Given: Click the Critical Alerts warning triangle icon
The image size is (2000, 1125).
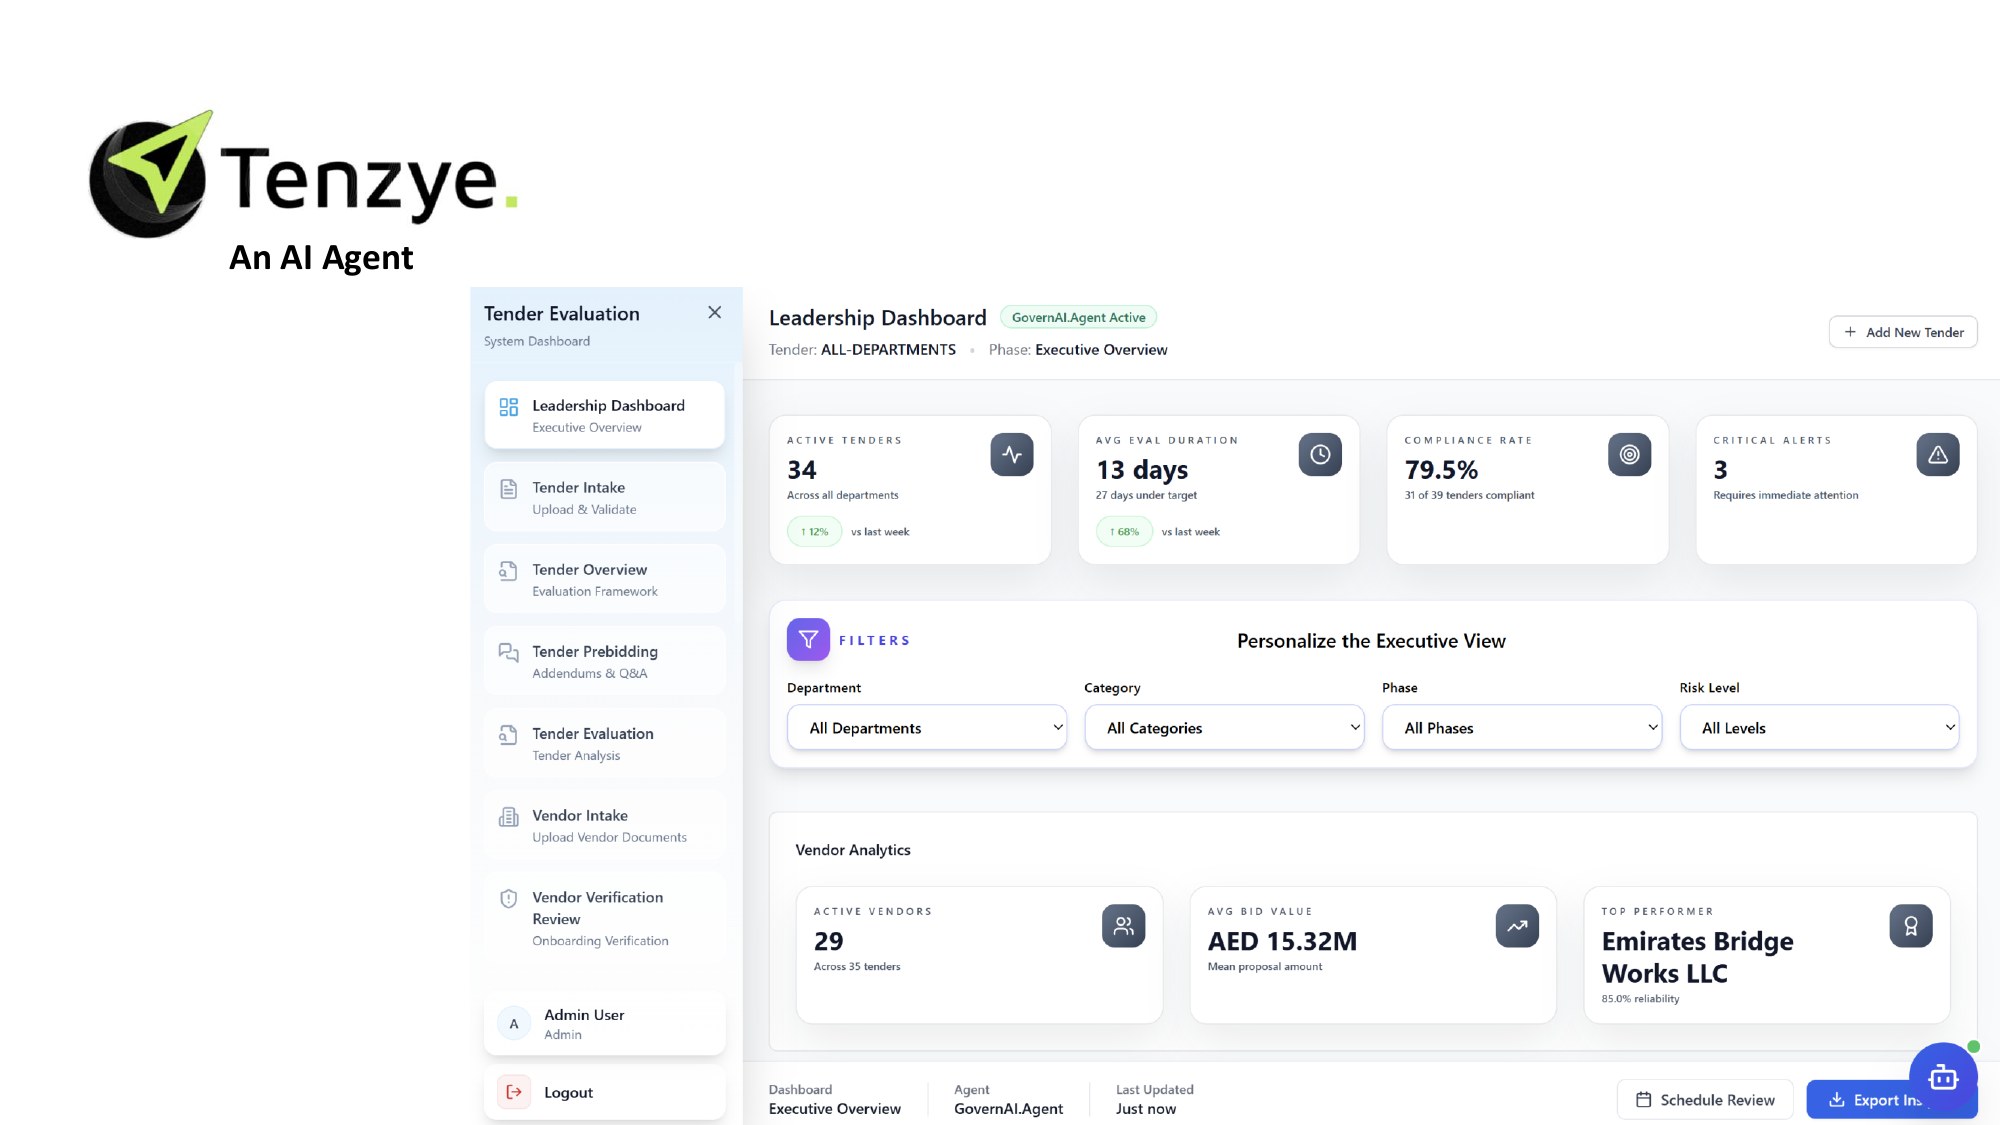Looking at the screenshot, I should tap(1938, 455).
